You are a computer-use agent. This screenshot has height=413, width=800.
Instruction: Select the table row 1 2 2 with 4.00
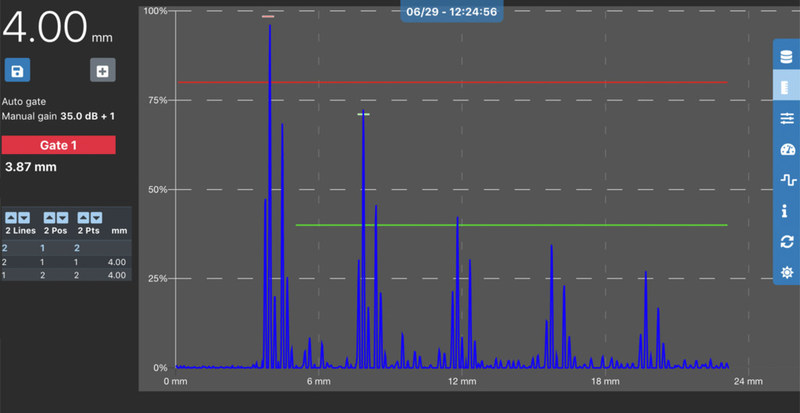pos(66,275)
